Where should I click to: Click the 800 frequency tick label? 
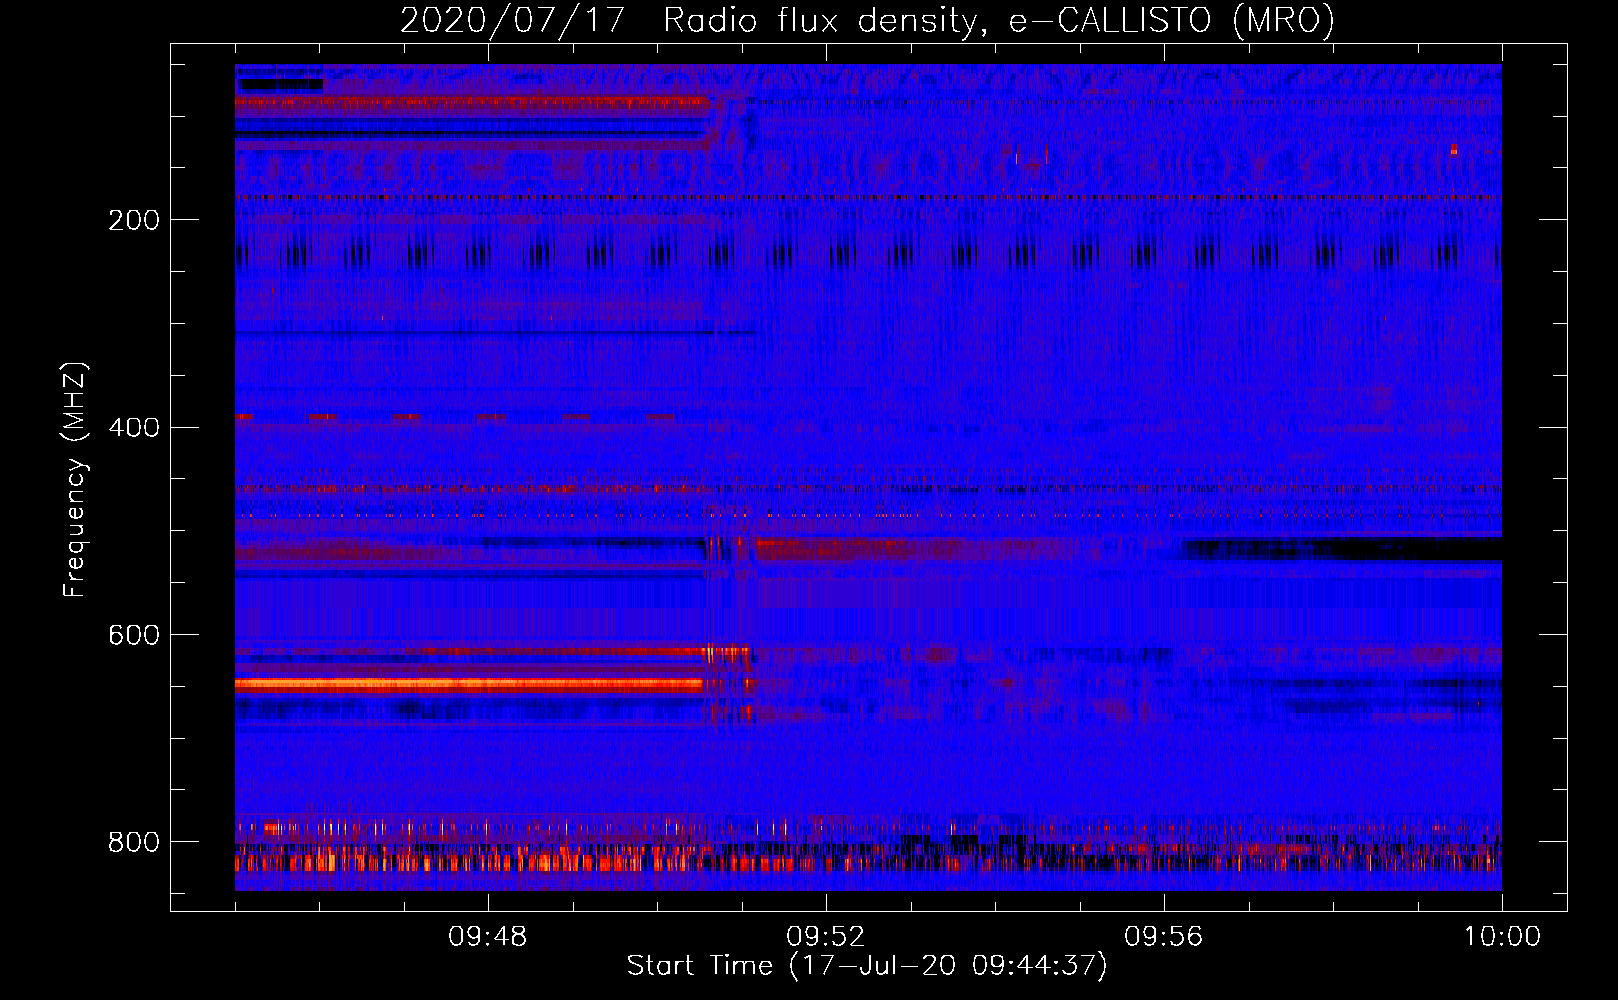[x=134, y=842]
